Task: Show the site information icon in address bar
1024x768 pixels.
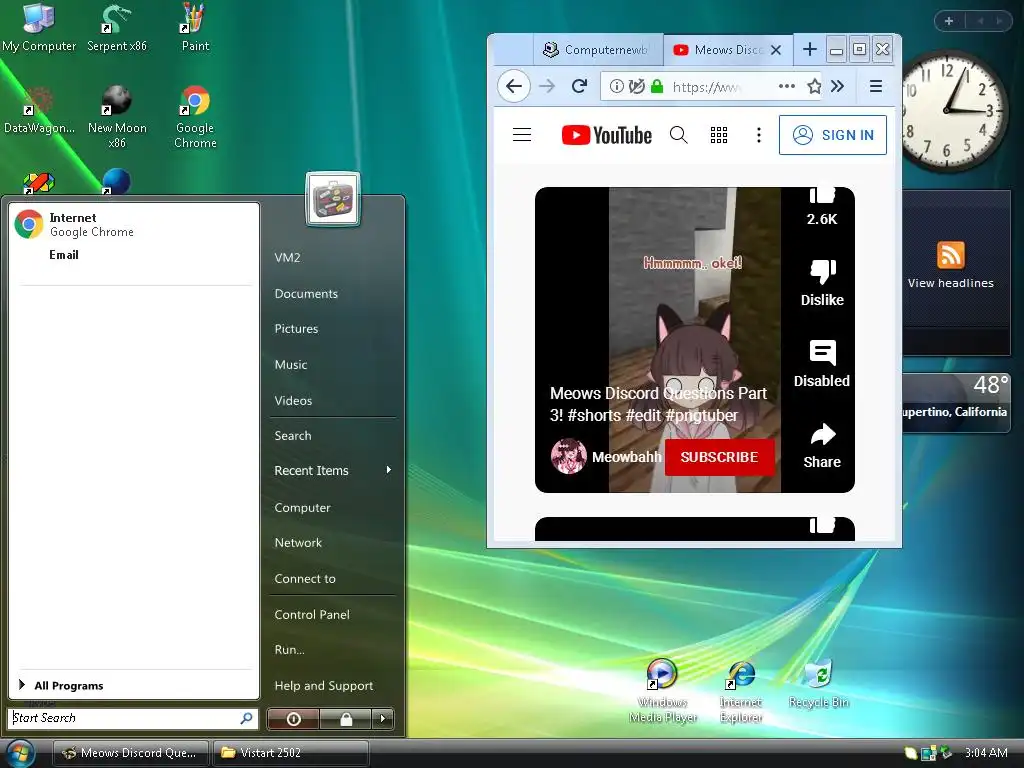Action: click(x=616, y=86)
